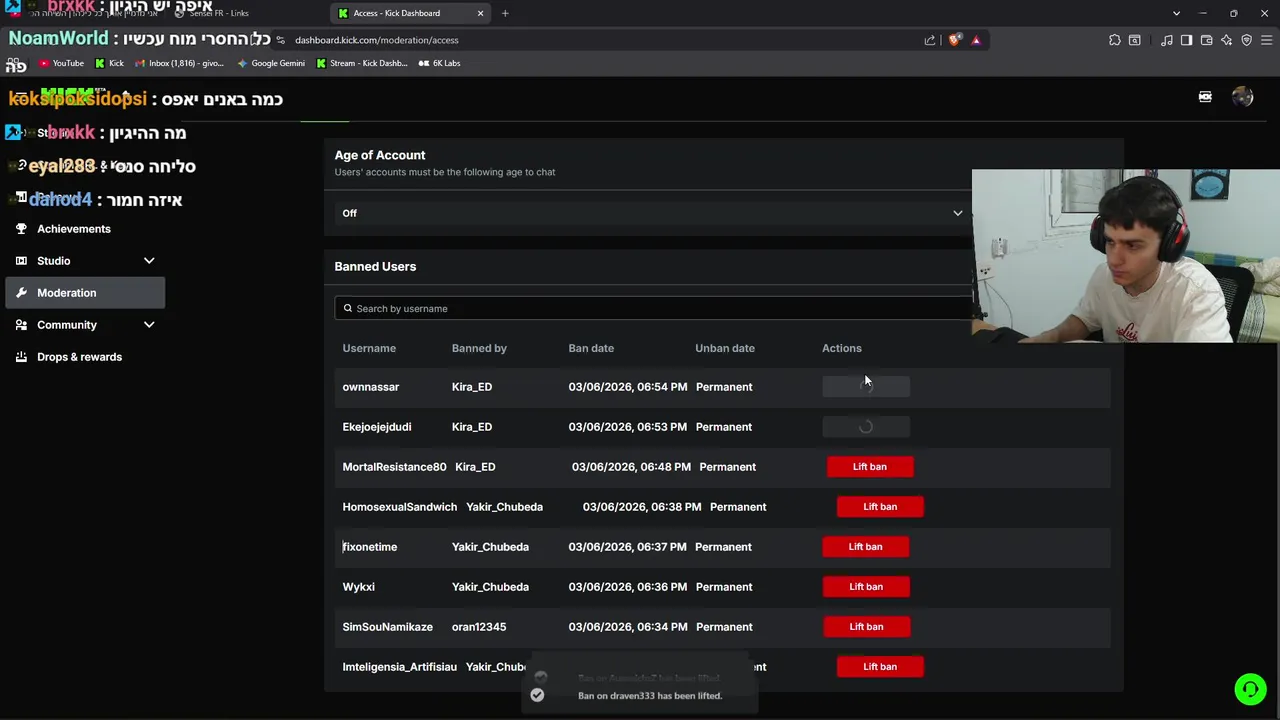Close the Access - Kick Dashboard tab

tap(480, 13)
